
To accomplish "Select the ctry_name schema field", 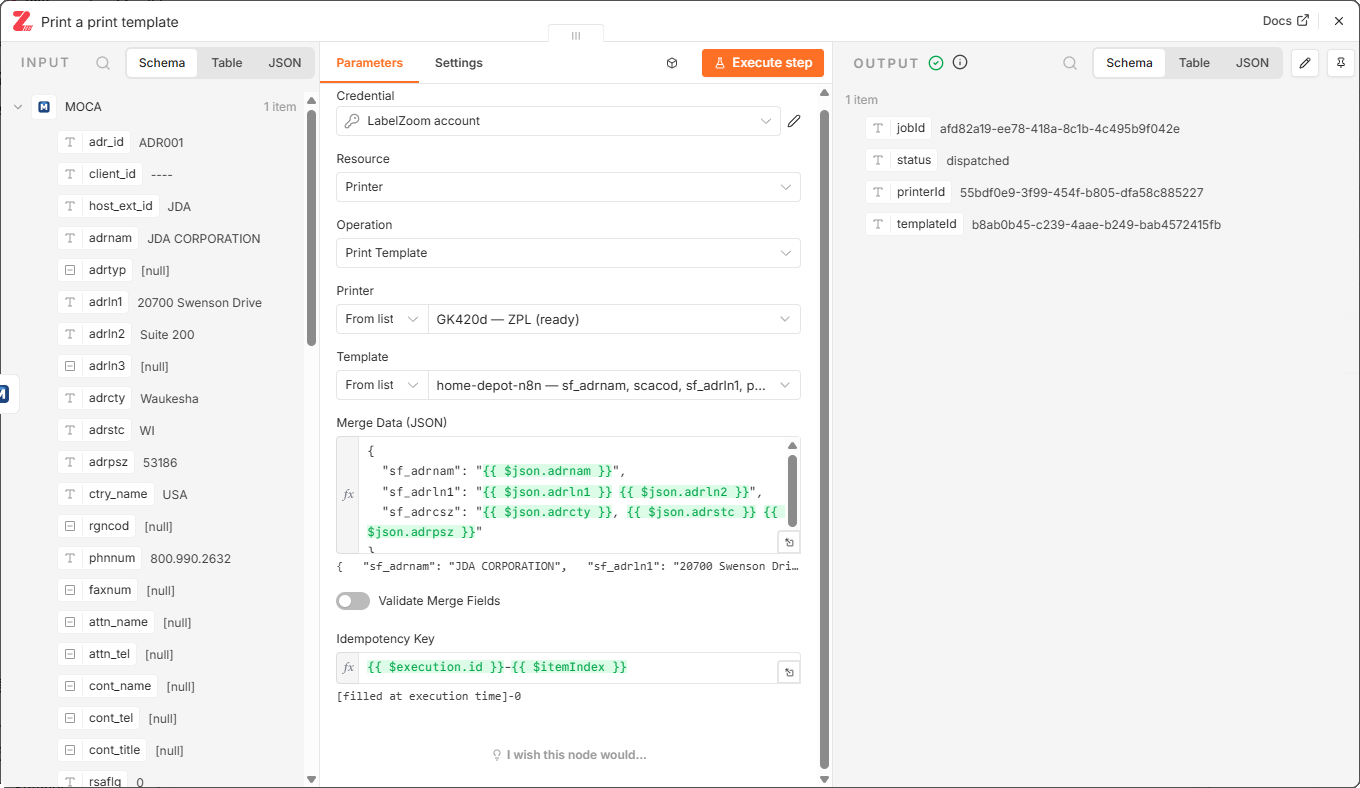I will tap(106, 495).
